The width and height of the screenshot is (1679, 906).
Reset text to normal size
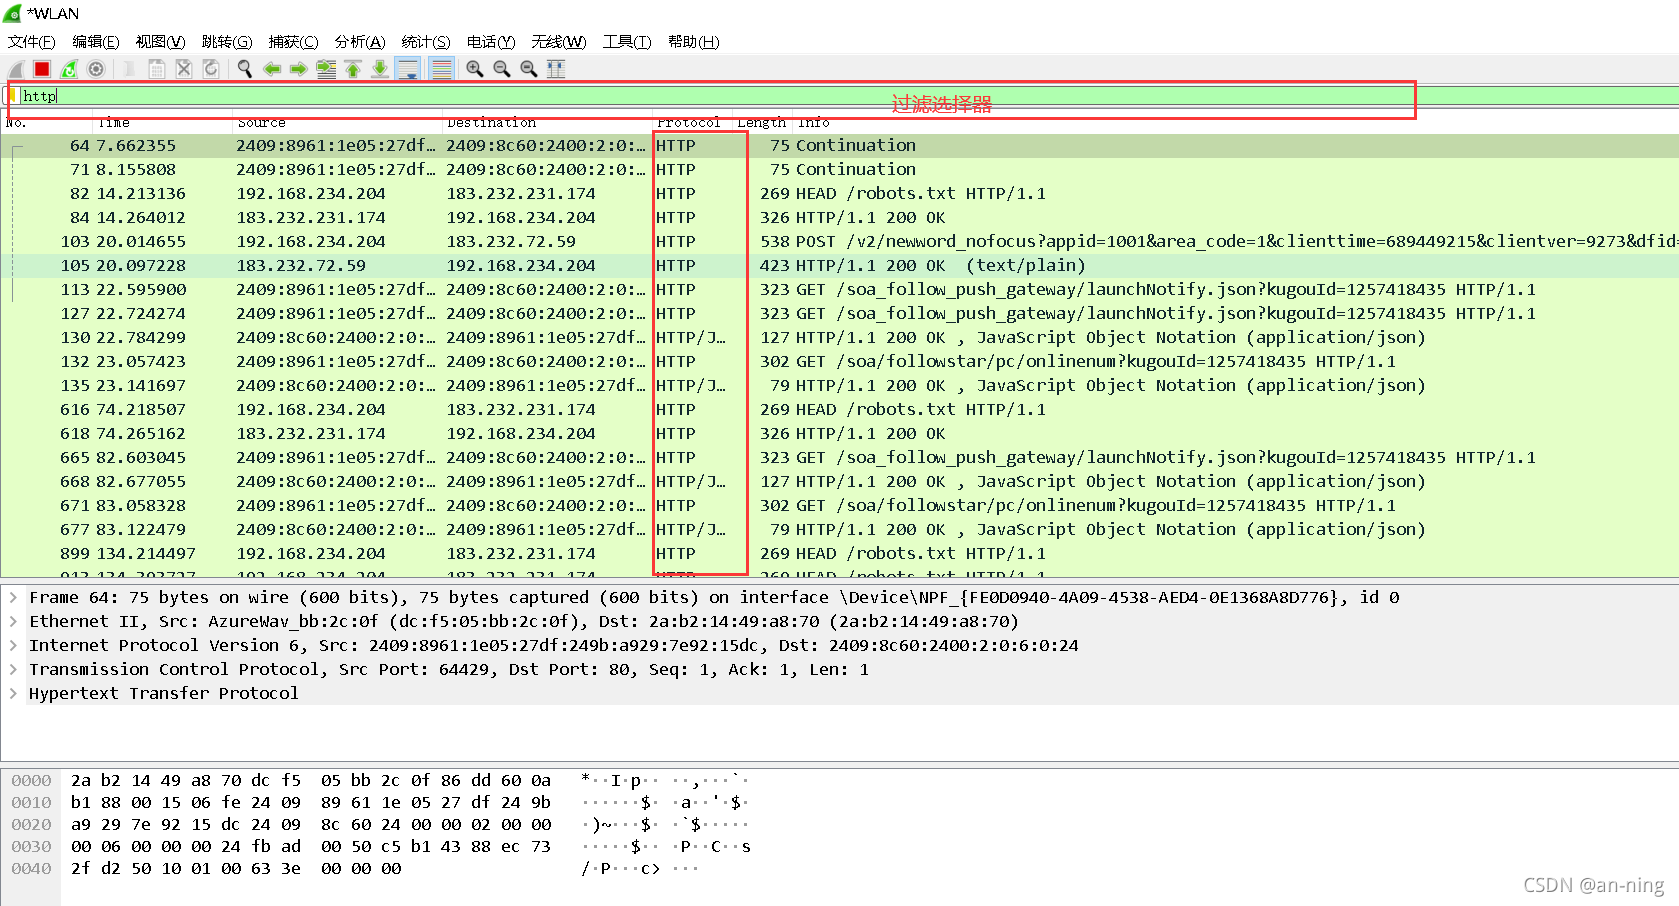(x=529, y=69)
